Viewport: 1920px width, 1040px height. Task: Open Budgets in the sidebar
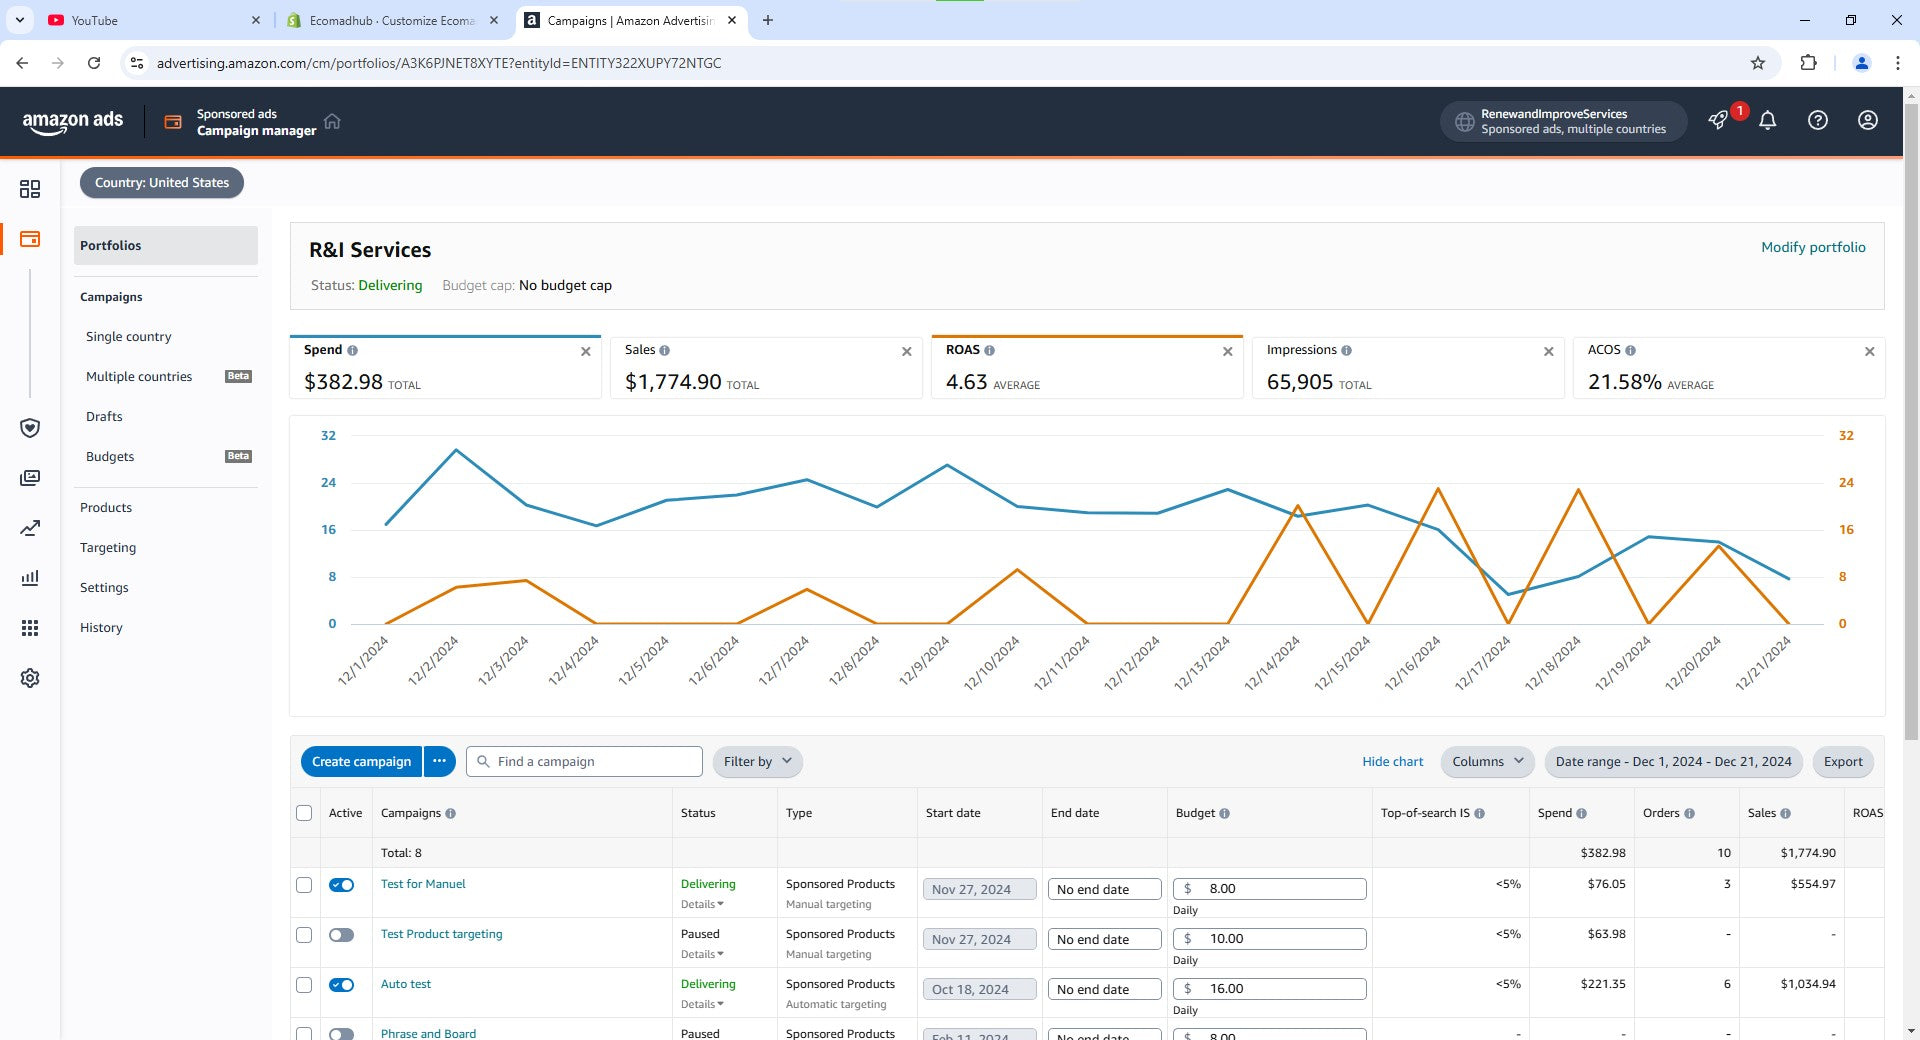110,457
